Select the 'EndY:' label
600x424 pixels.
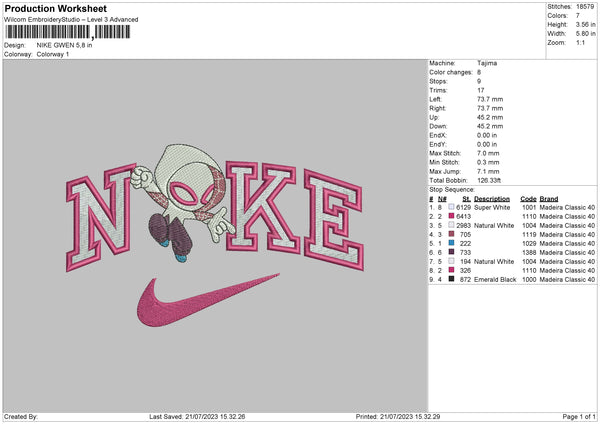438,144
